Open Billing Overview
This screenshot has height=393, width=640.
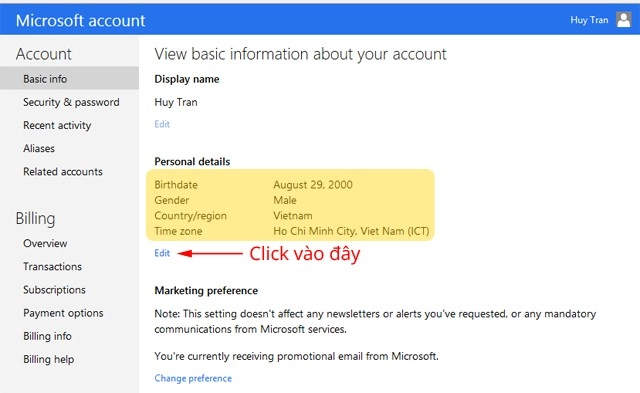click(x=45, y=243)
